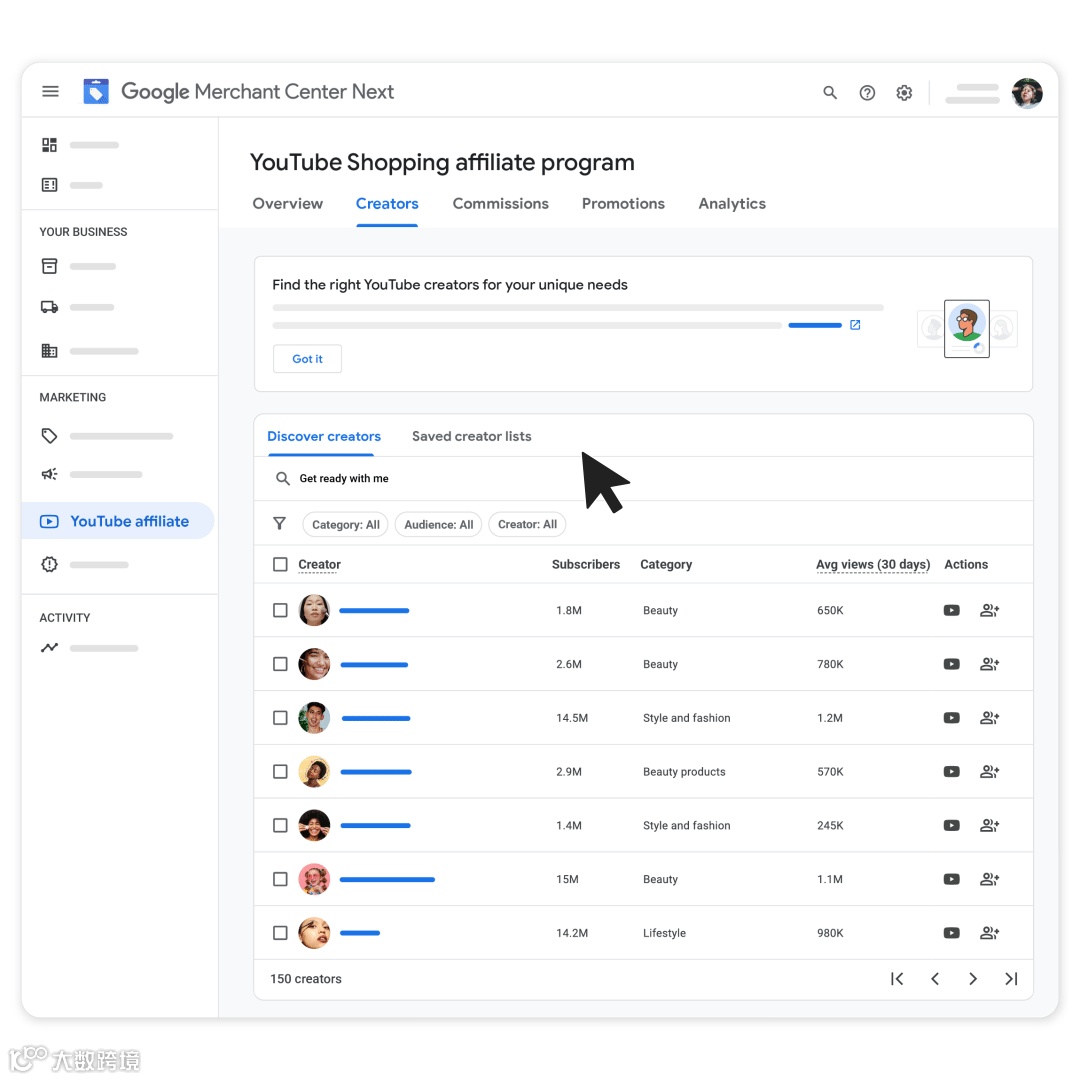Click the Lifestyle category cell
This screenshot has width=1080, height=1080.
(664, 933)
